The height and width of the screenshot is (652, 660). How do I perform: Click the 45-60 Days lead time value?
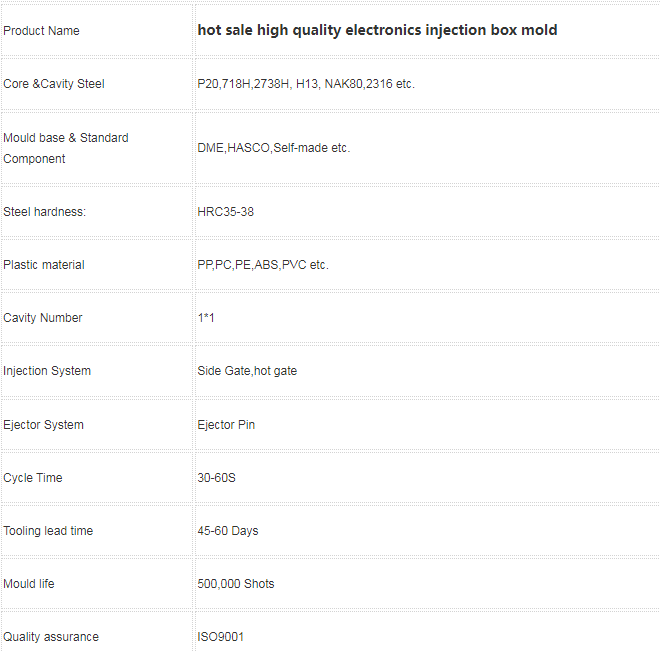pyautogui.click(x=228, y=531)
